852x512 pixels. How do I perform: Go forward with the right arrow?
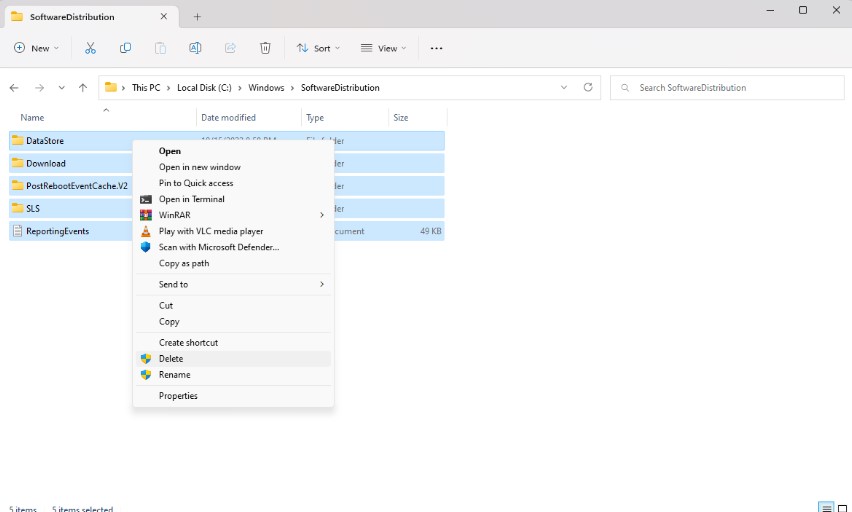(x=39, y=88)
